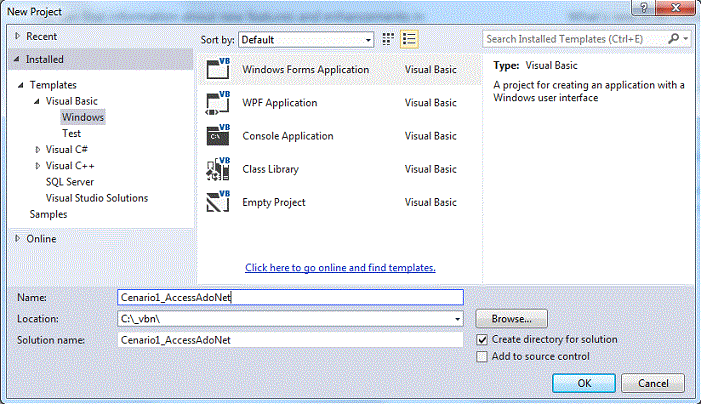Expand the Online section
701x404 pixels.
pyautogui.click(x=17, y=238)
